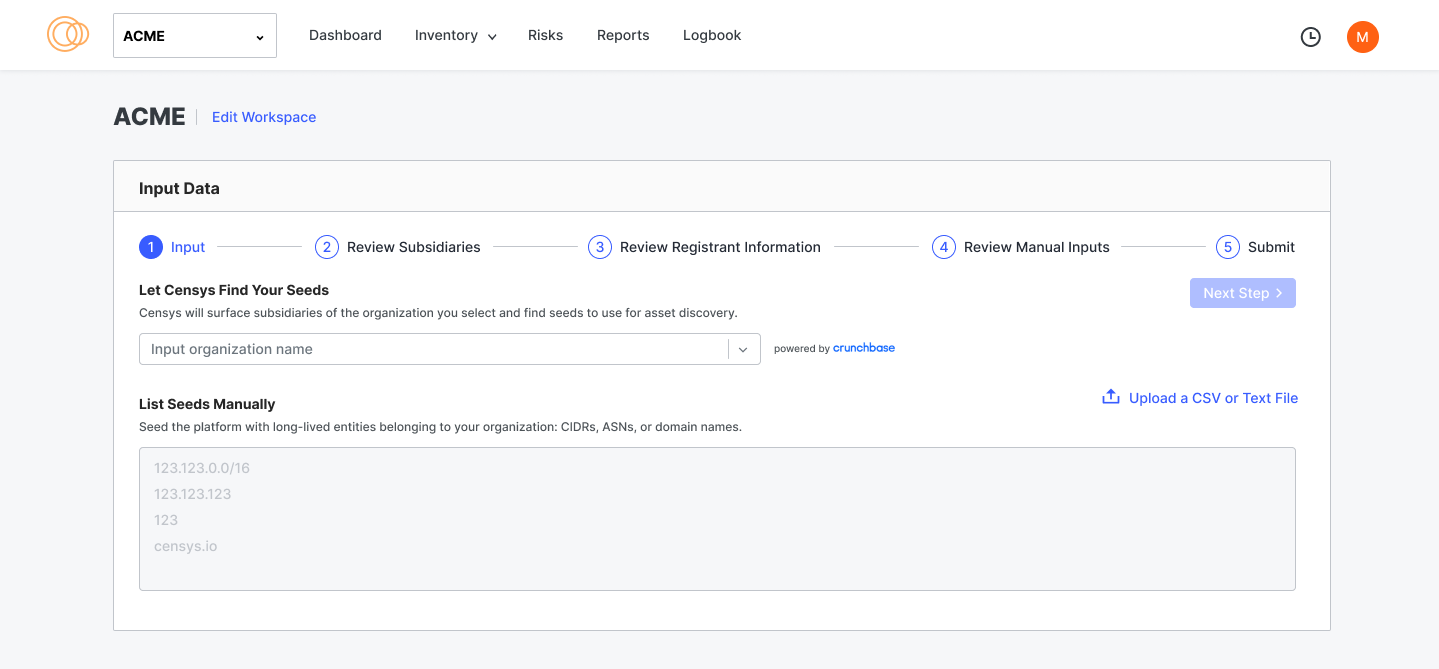
Task: Open the Logbook page
Action: point(712,36)
